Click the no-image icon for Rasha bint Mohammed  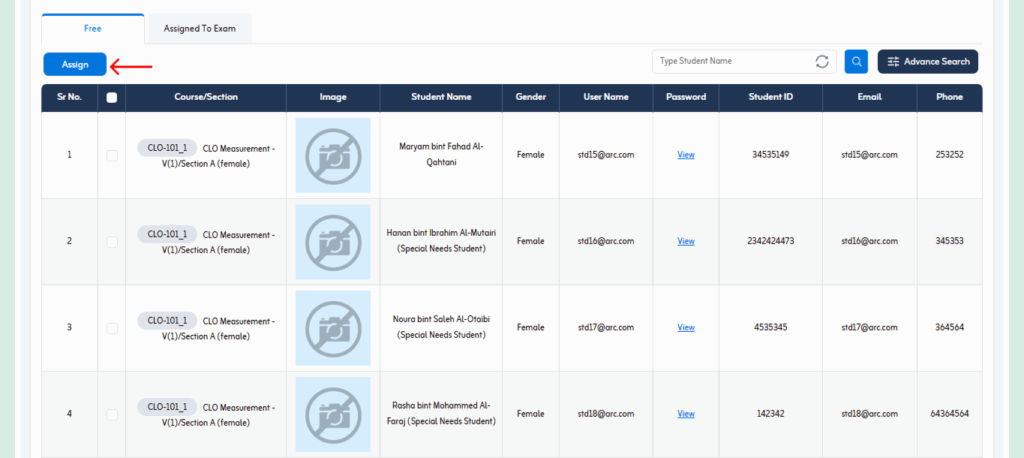[333, 413]
